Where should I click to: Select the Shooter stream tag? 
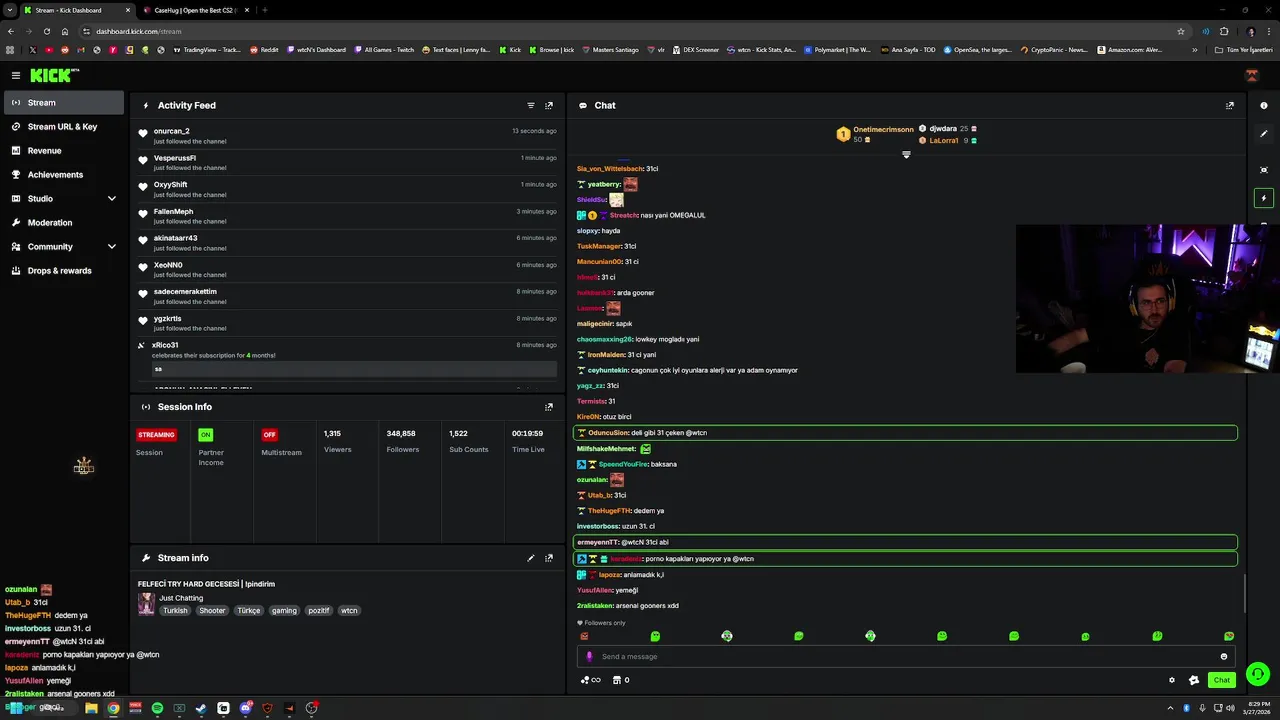pos(212,610)
